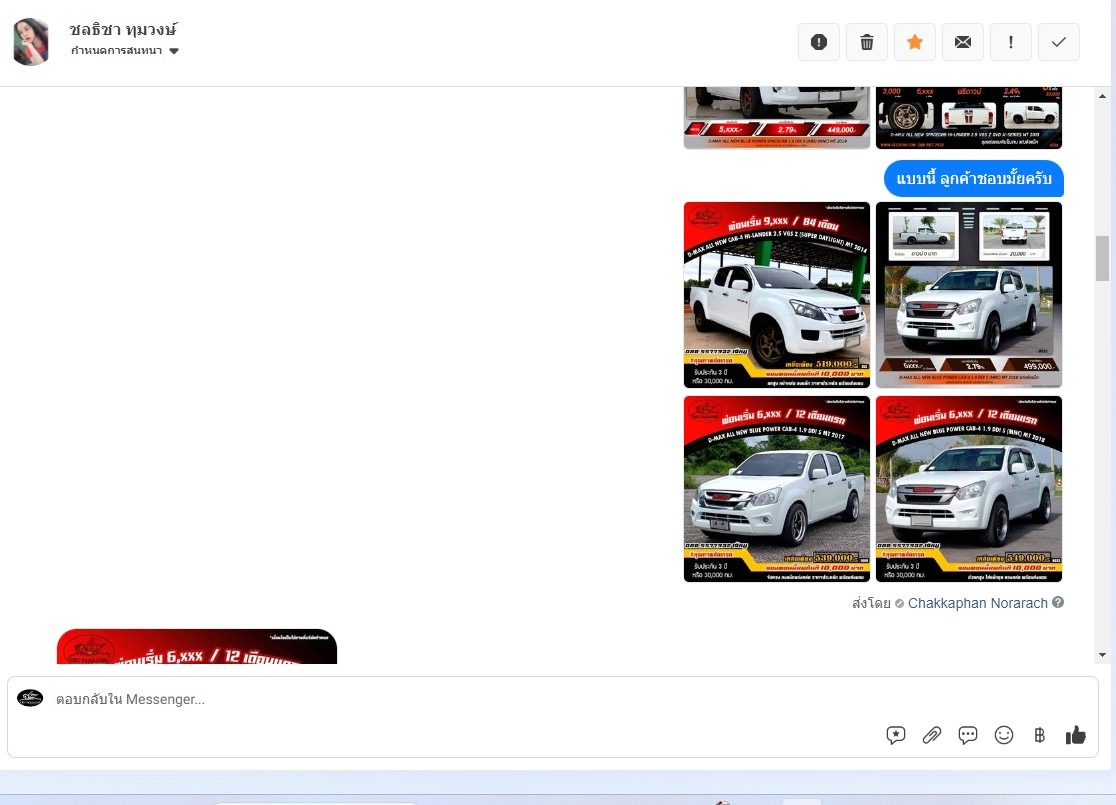
Task: Open the conversation assignment dropdown under the name
Action: (125, 51)
